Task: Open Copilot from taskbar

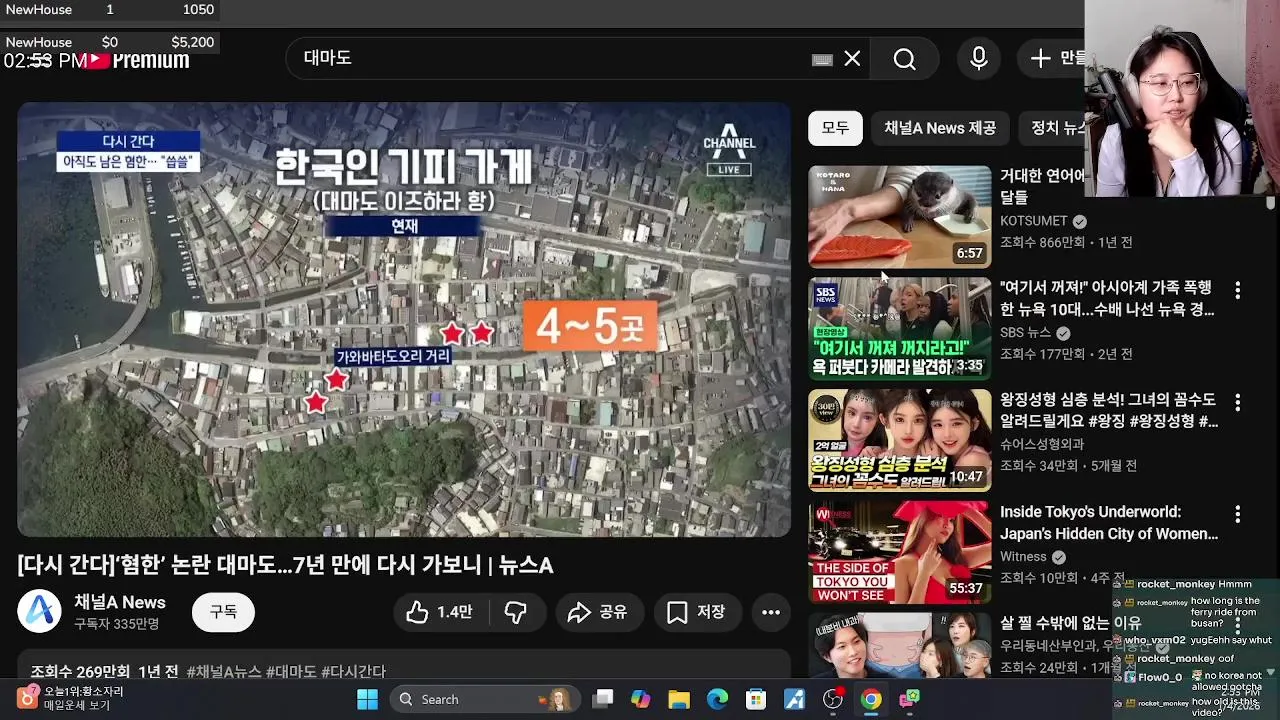Action: (641, 699)
